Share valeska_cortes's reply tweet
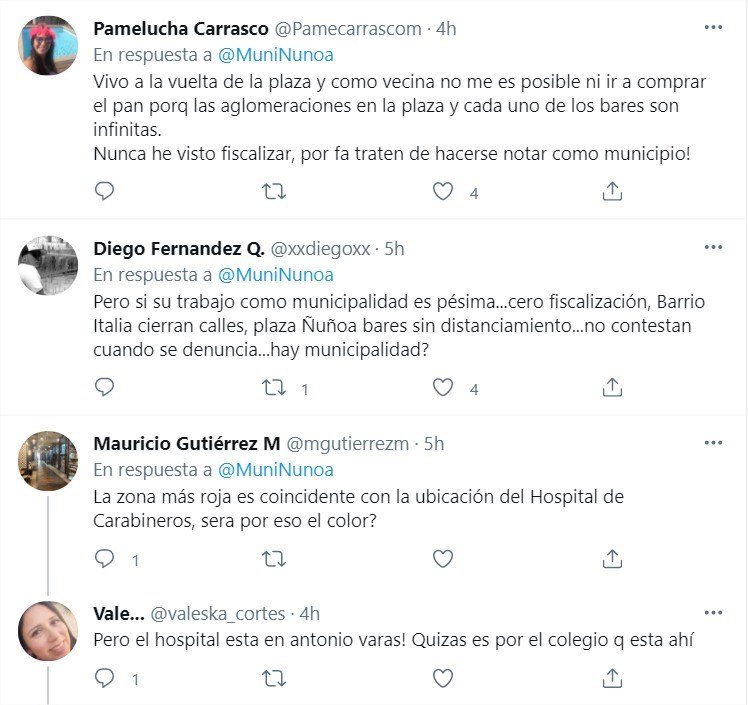This screenshot has height=705, width=748. click(613, 679)
